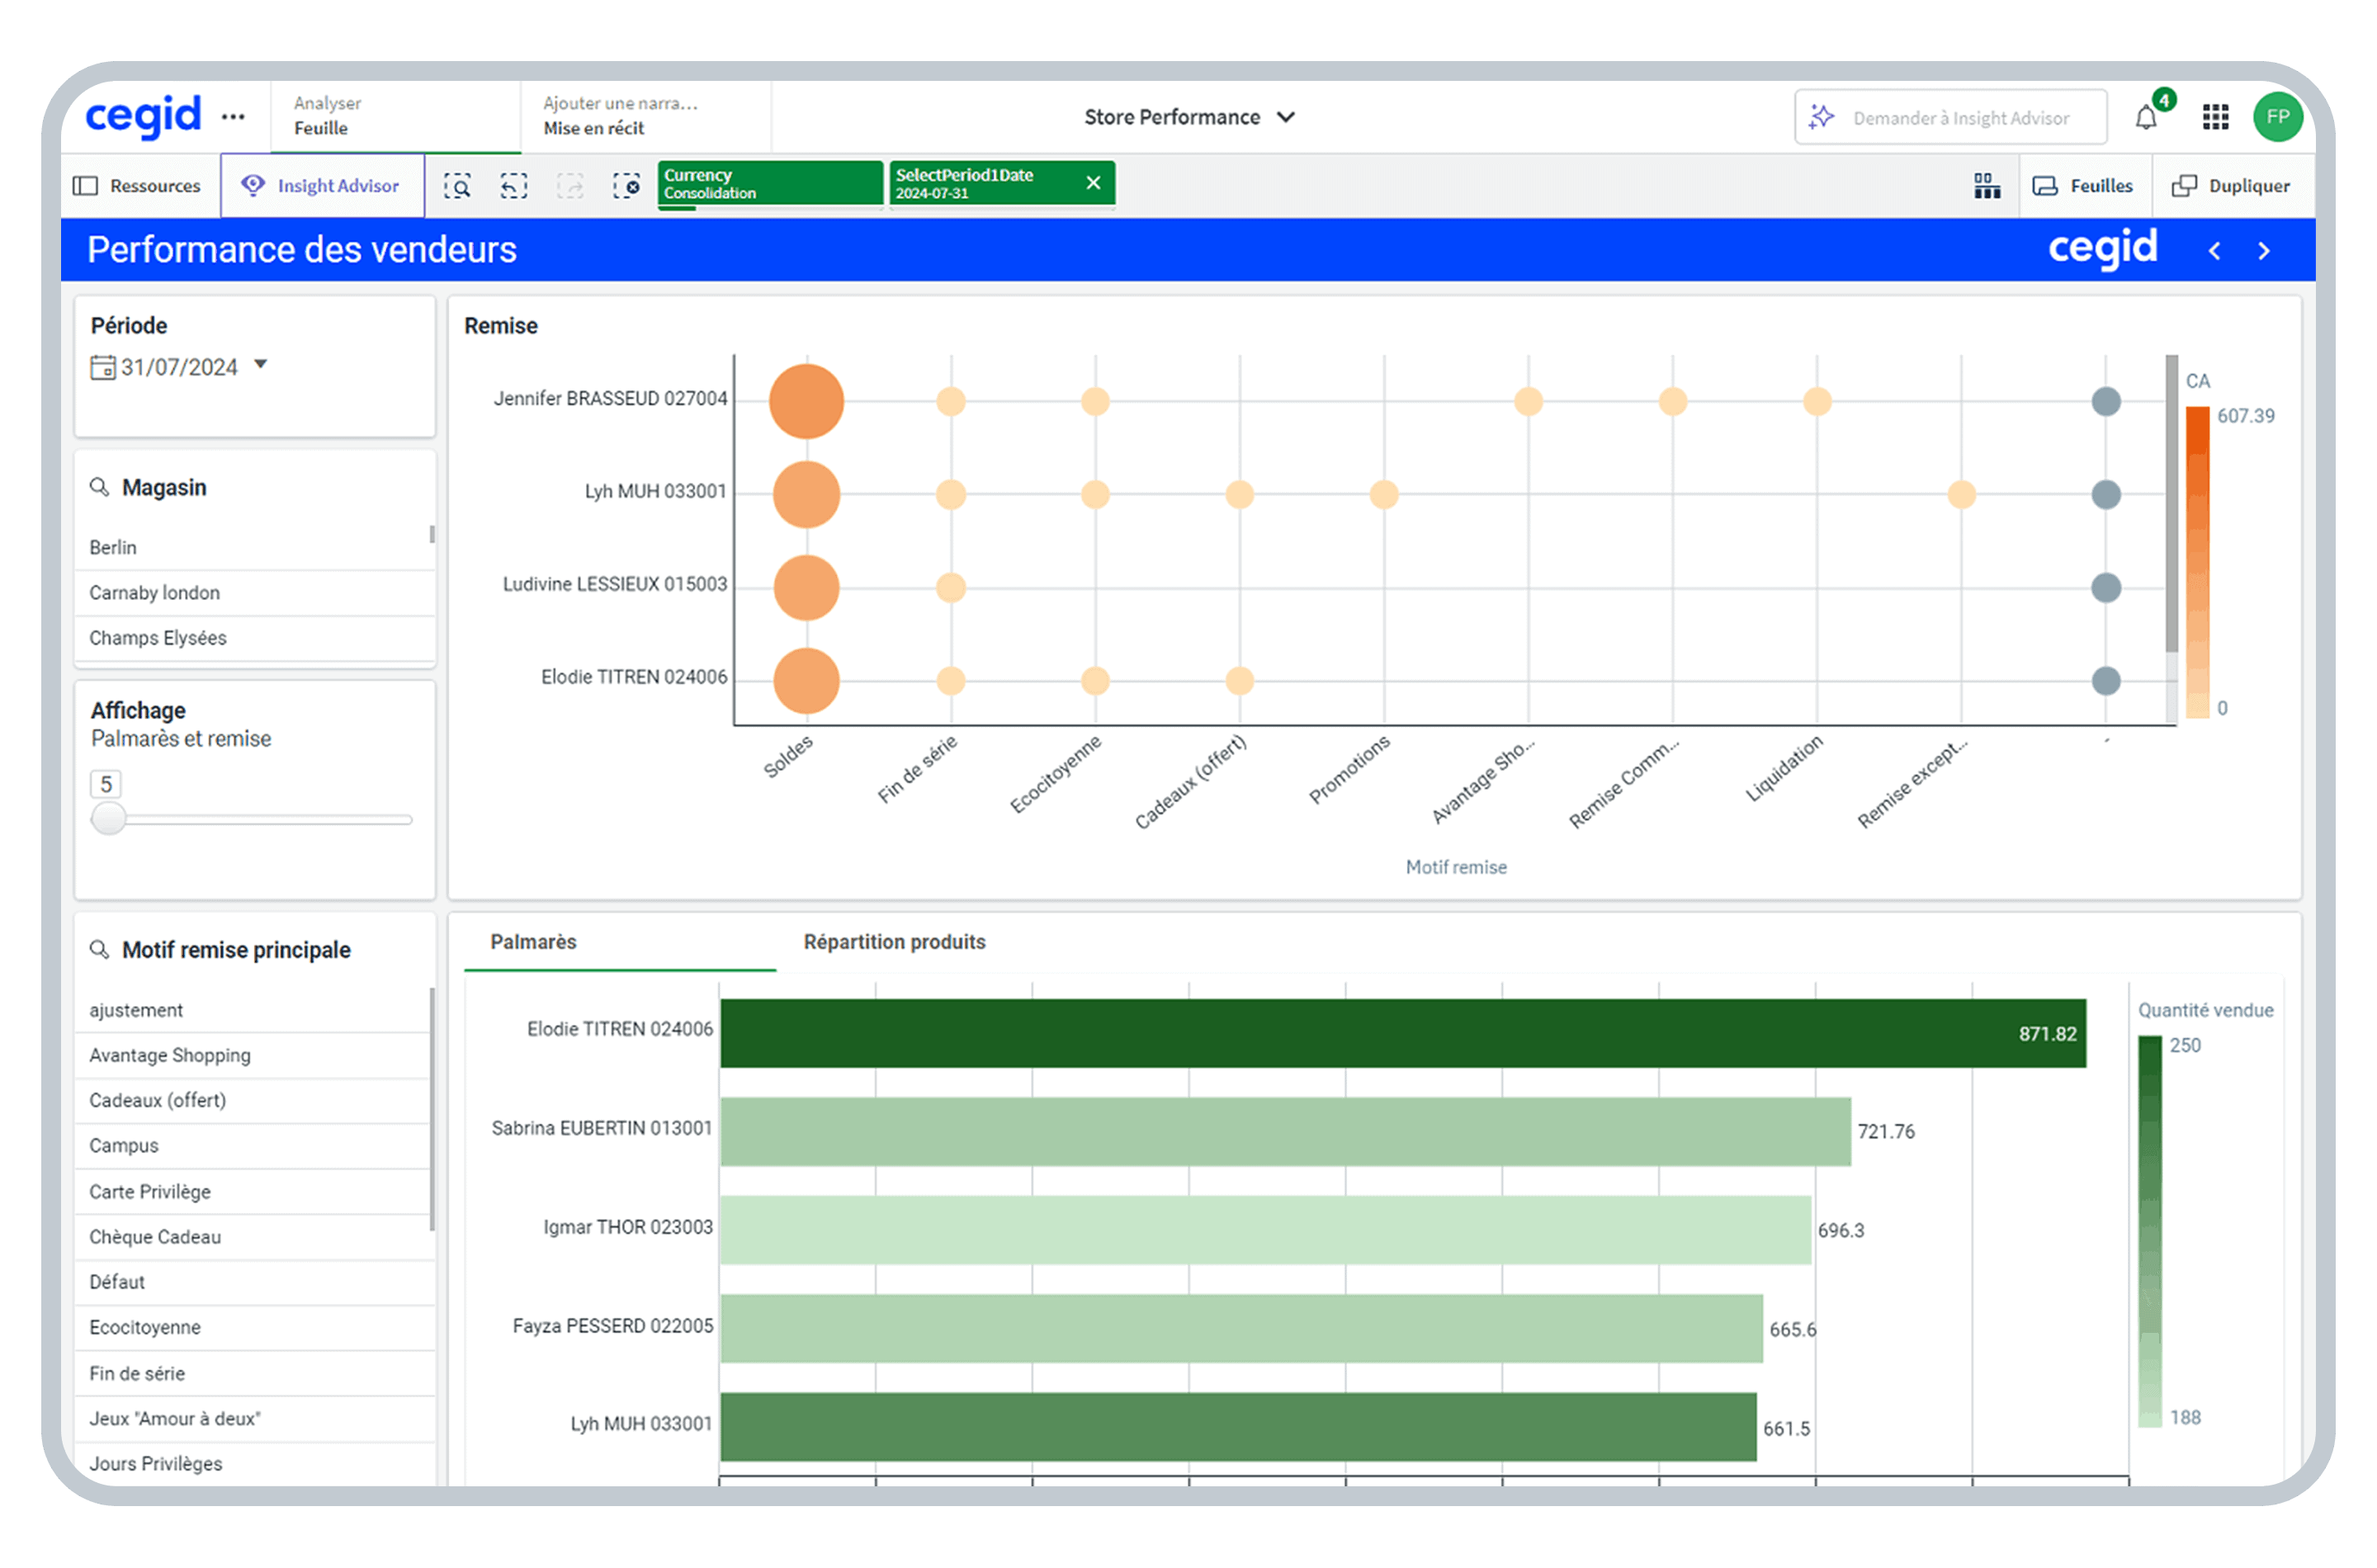
Task: Click the Demander à Insight Advisor field
Action: click(x=1950, y=118)
